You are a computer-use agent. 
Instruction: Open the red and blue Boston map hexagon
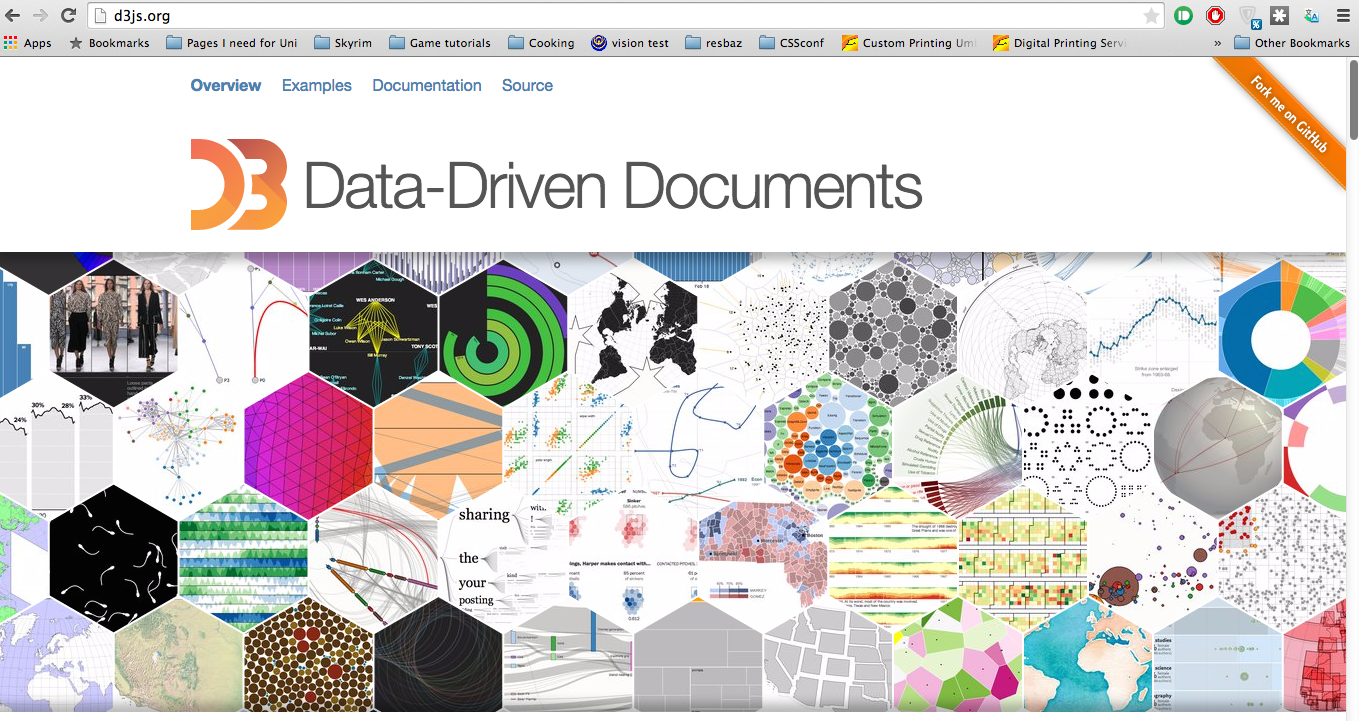tap(763, 557)
